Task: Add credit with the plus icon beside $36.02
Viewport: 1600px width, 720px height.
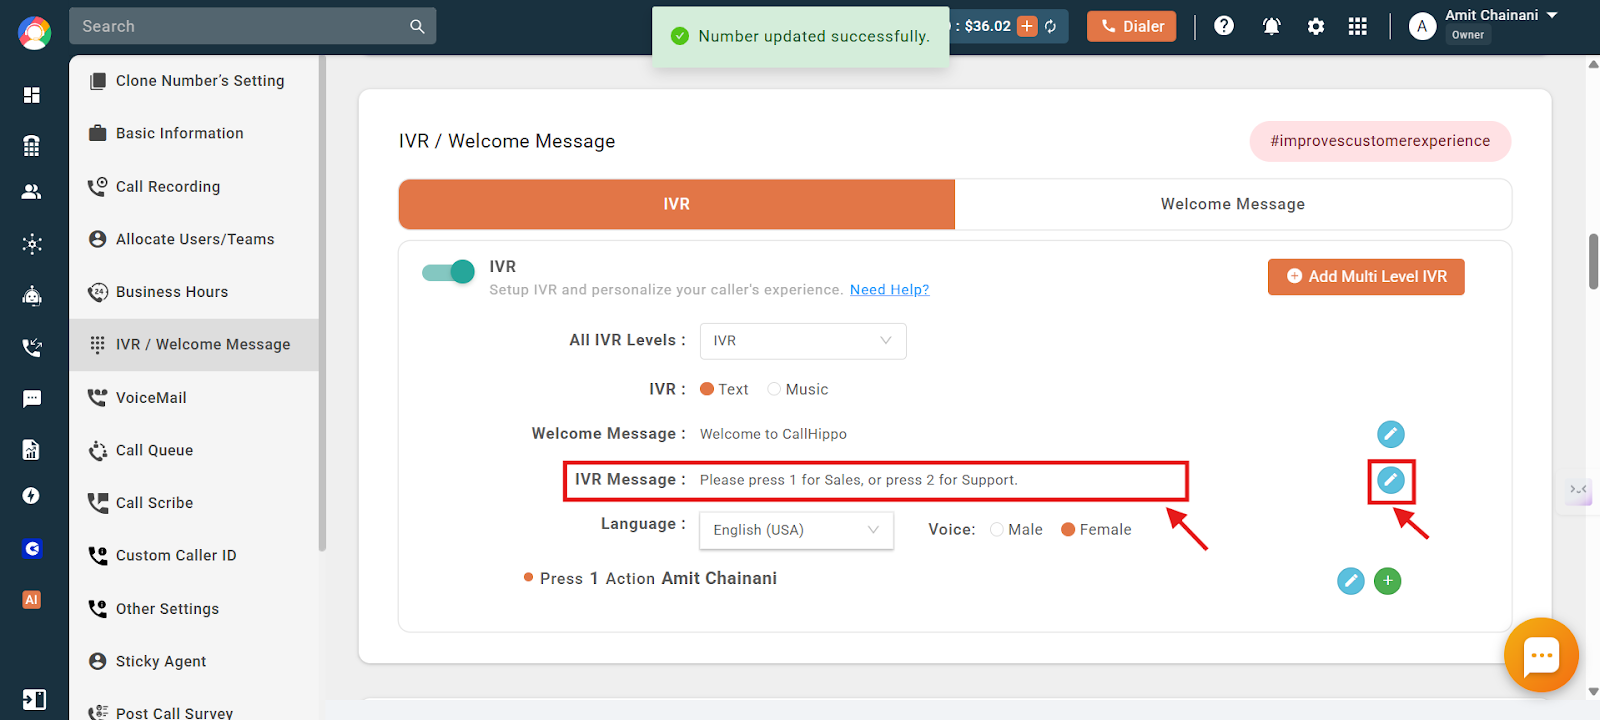Action: coord(1027,26)
